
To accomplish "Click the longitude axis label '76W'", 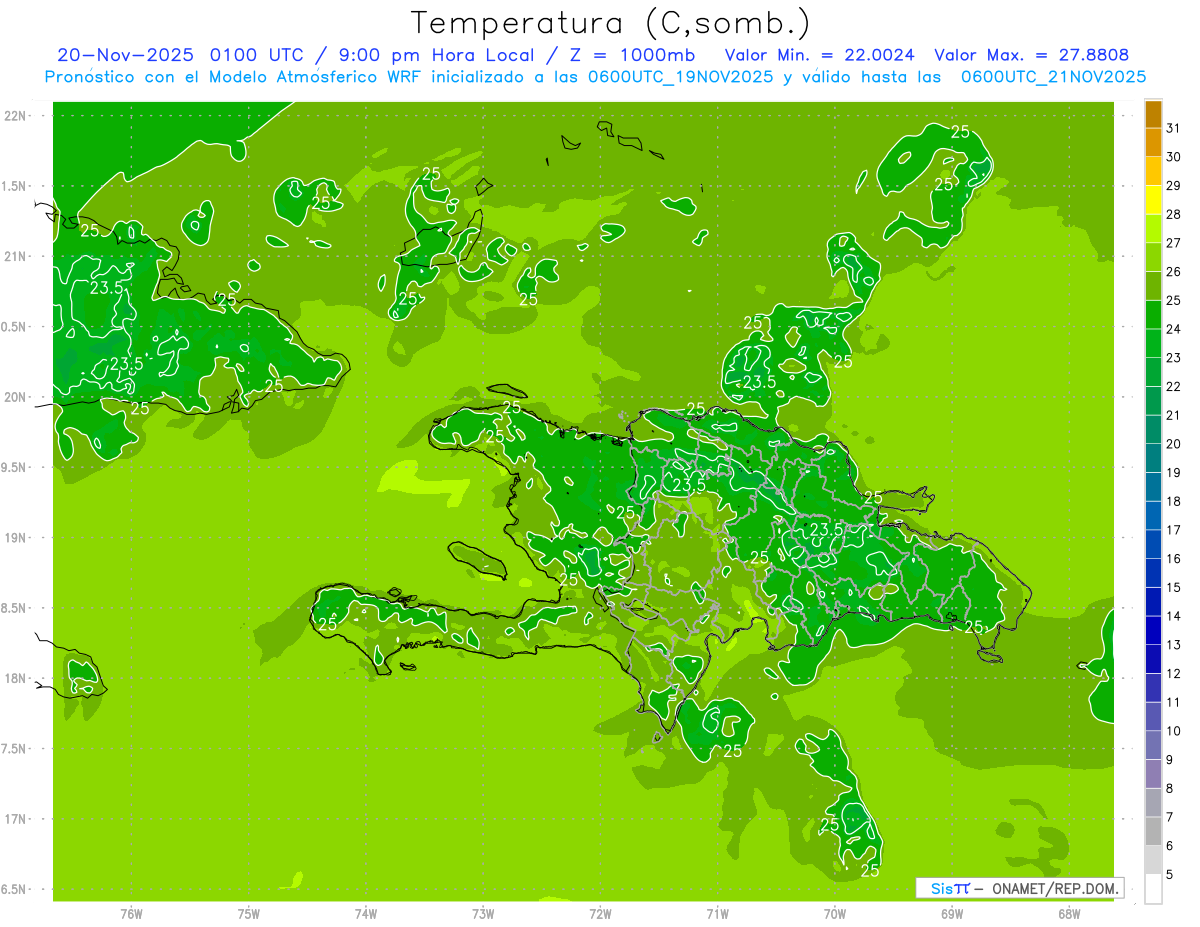I will tap(131, 913).
